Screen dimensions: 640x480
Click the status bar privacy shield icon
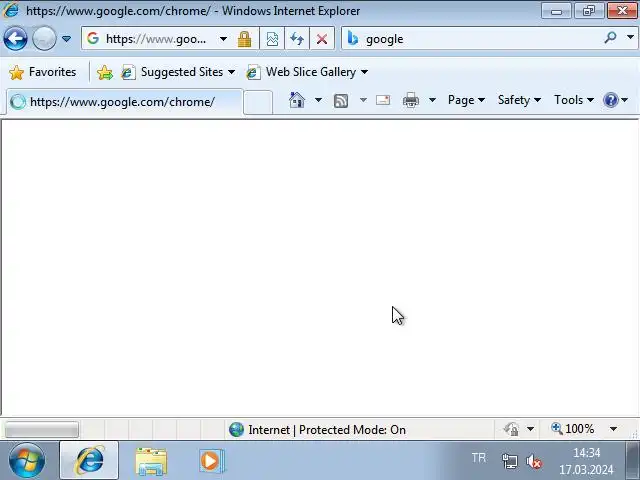pyautogui.click(x=511, y=429)
